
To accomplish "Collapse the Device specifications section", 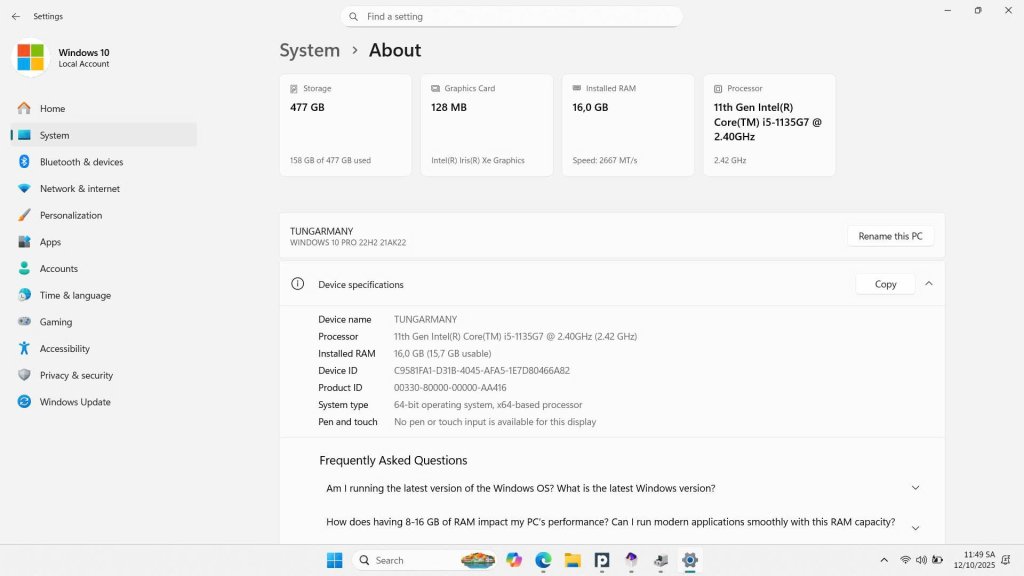I will pyautogui.click(x=928, y=284).
